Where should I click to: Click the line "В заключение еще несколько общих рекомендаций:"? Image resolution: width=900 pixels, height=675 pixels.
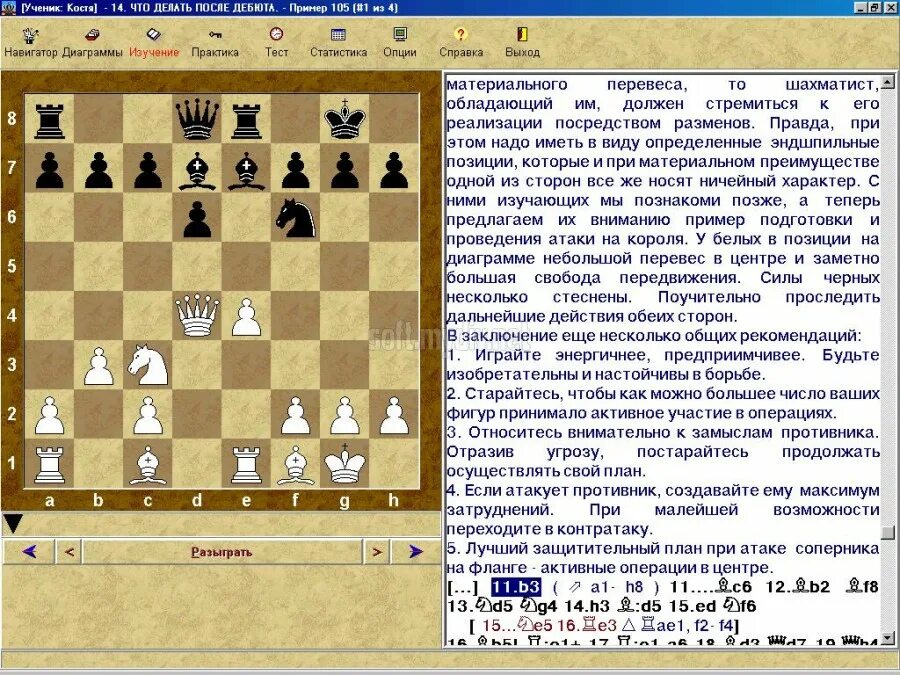coord(654,335)
